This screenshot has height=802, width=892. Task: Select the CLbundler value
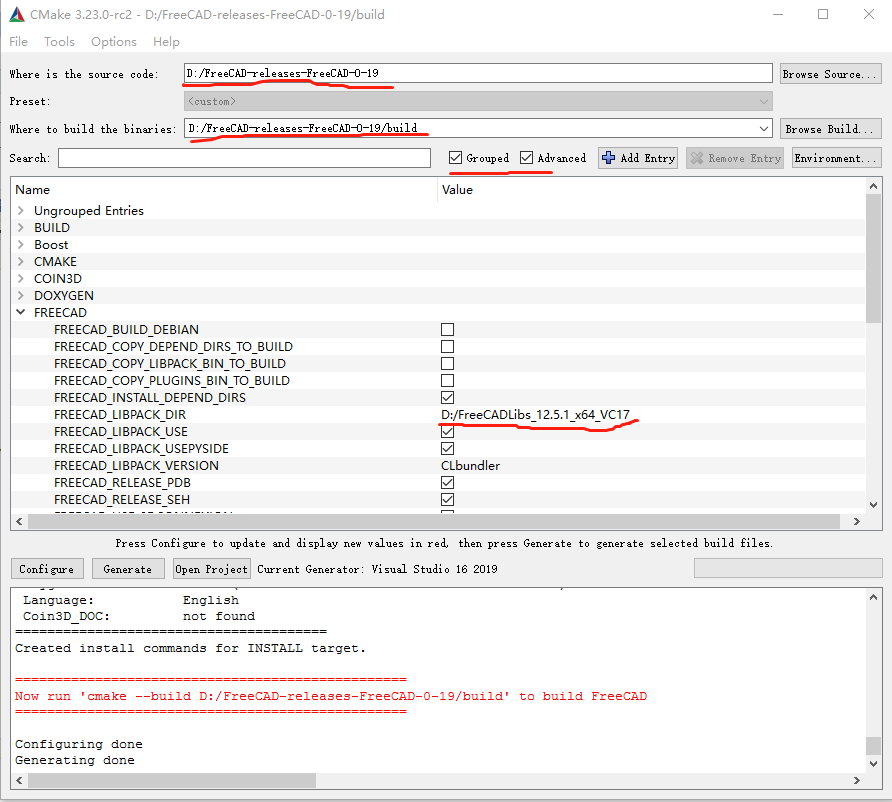(x=470, y=465)
